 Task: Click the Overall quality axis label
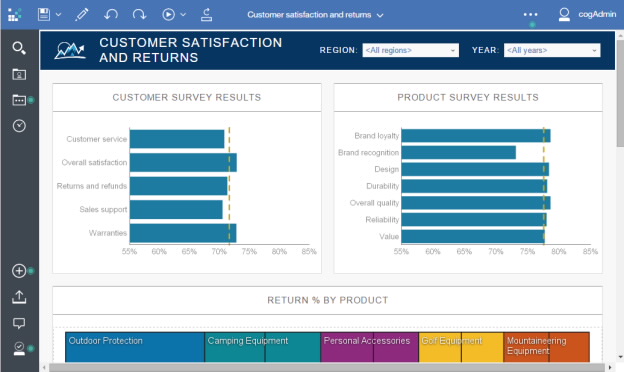(374, 203)
